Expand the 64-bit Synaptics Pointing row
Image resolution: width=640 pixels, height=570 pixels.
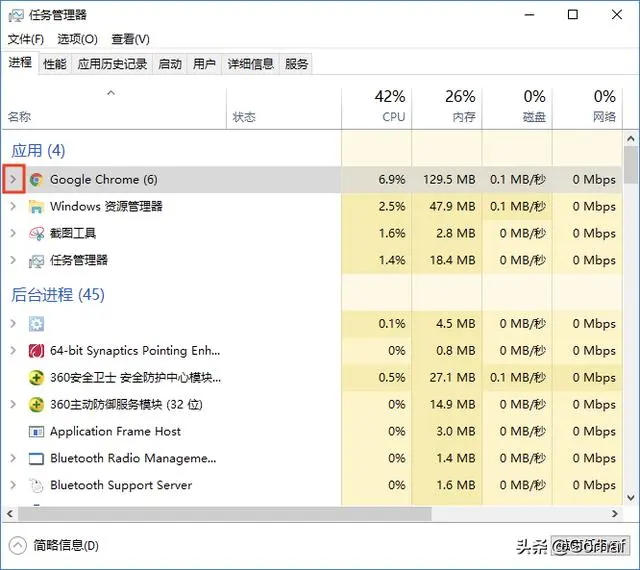(x=13, y=350)
